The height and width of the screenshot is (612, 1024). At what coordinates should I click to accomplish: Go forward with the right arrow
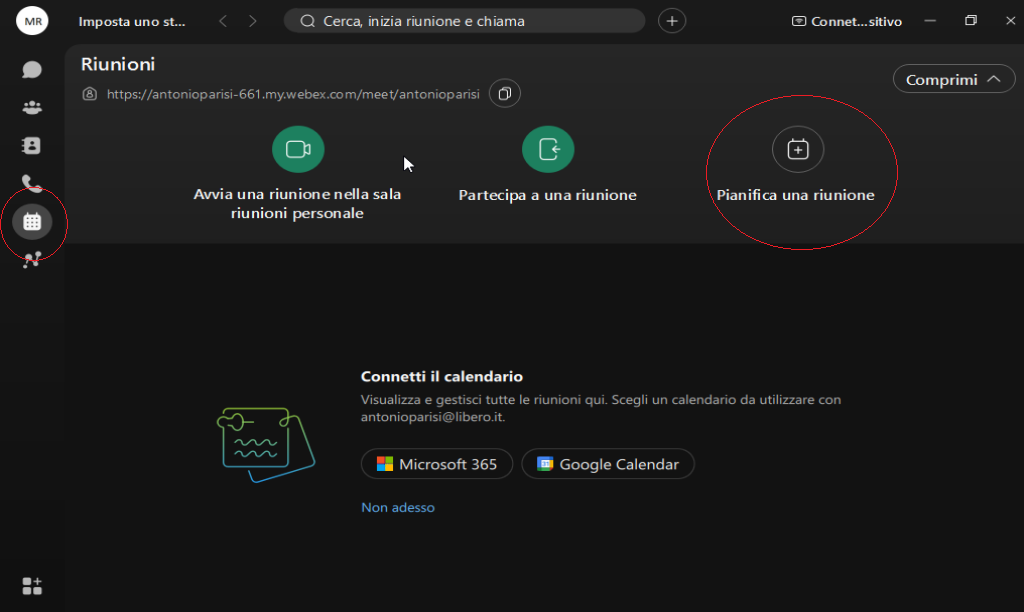(x=253, y=21)
